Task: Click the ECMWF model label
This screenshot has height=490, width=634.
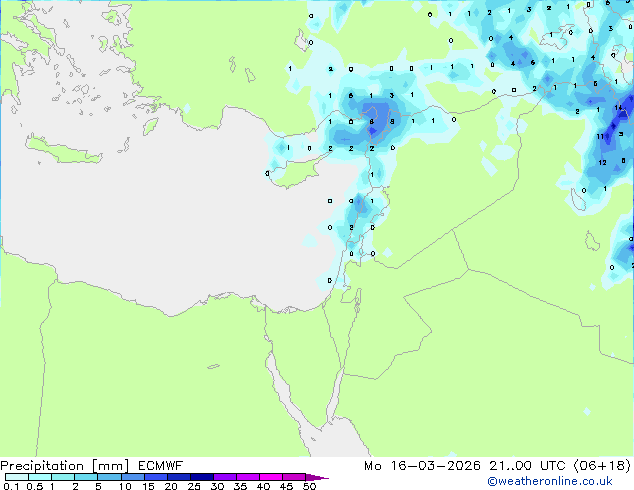Action: pyautogui.click(x=161, y=466)
